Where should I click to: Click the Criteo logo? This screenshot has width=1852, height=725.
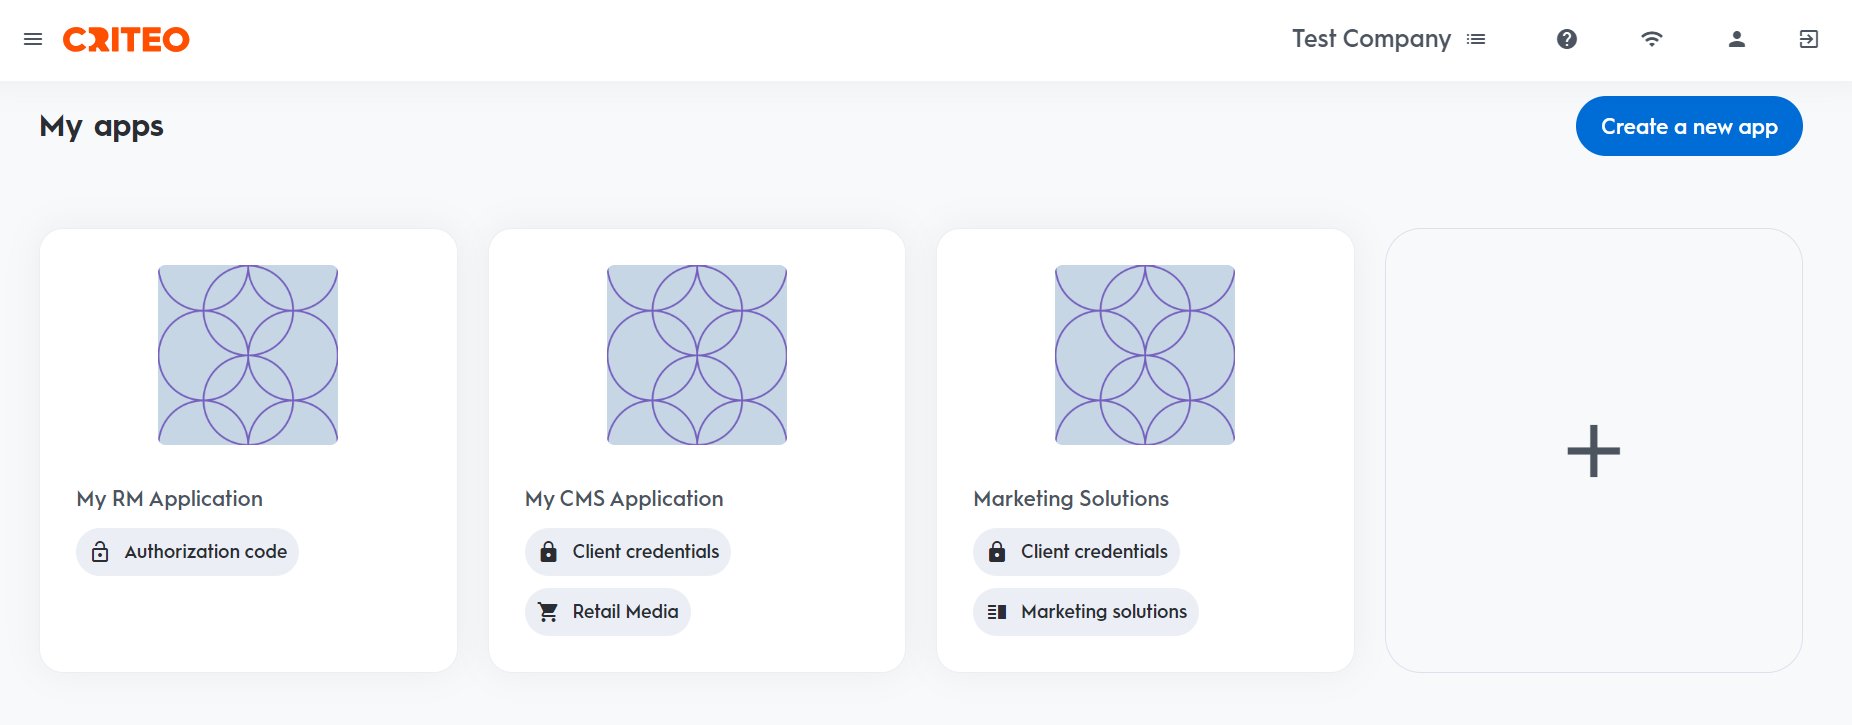(x=126, y=39)
